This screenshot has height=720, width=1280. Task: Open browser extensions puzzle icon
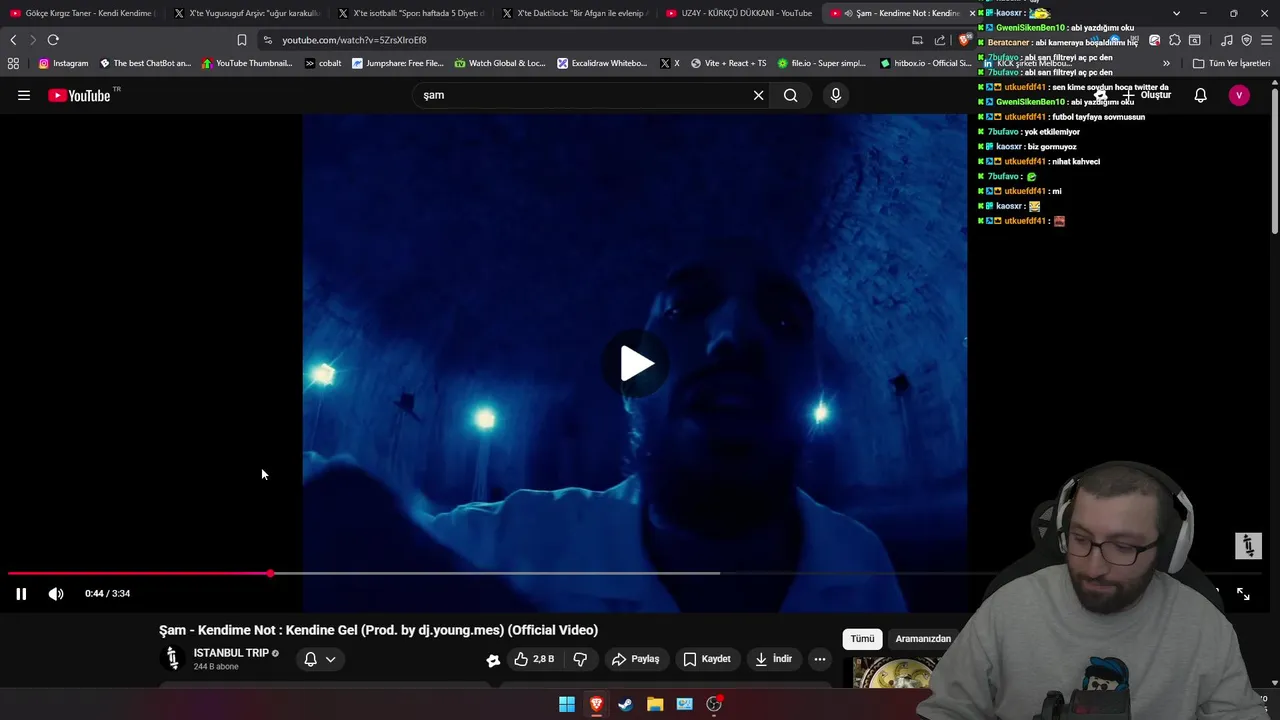coord(1174,40)
